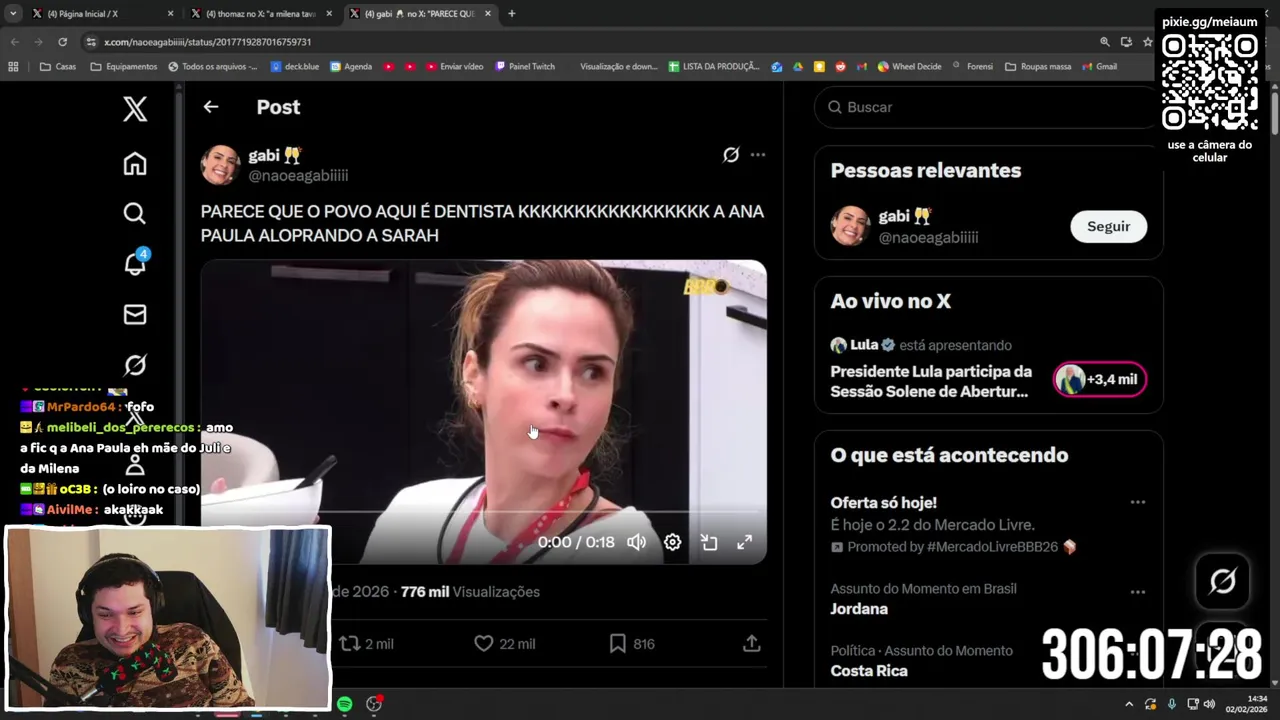Screen dimensions: 1280x720
Task: Go back with the Post arrow
Action: [211, 107]
